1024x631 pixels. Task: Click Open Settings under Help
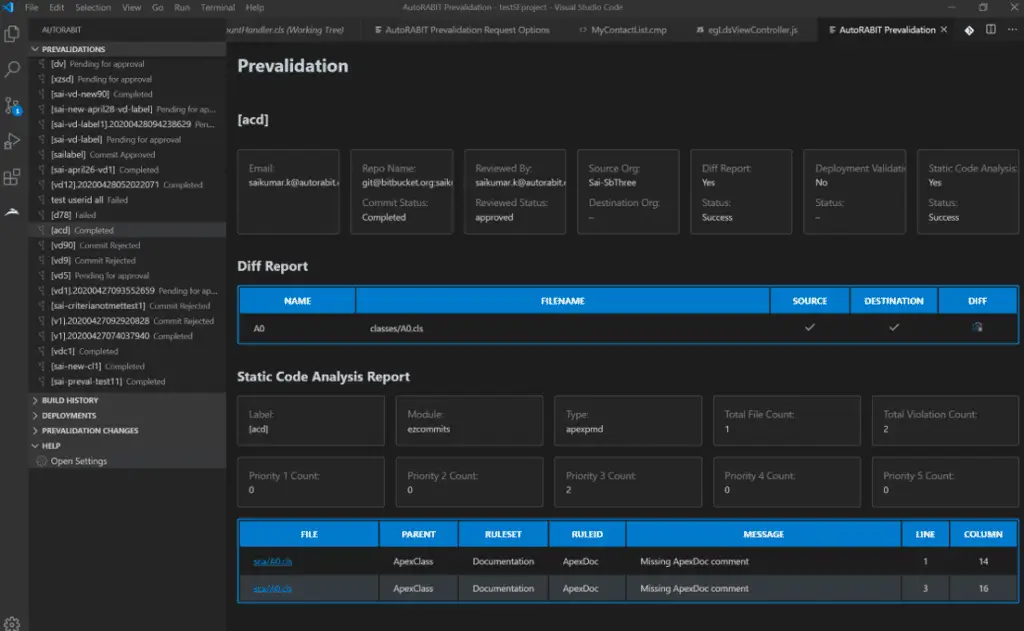click(x=78, y=461)
